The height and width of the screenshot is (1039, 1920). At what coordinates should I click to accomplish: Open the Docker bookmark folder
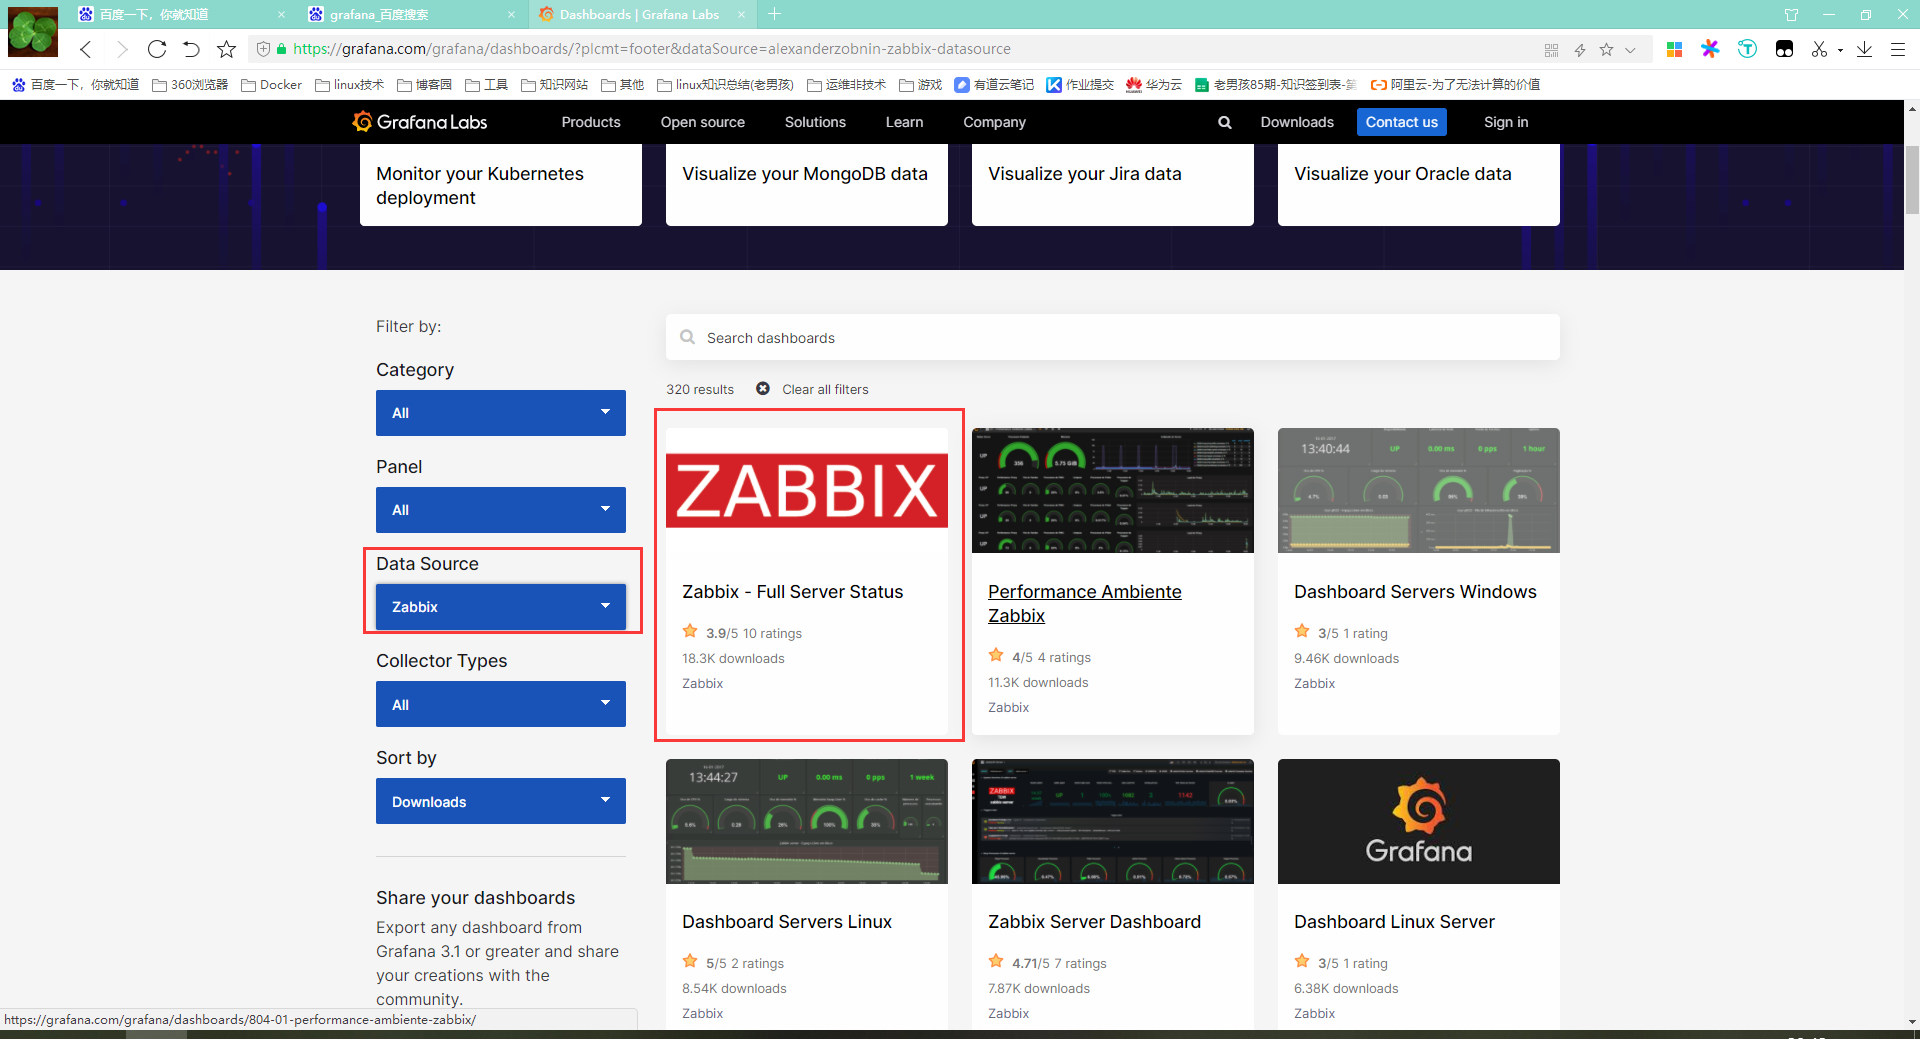coord(271,85)
